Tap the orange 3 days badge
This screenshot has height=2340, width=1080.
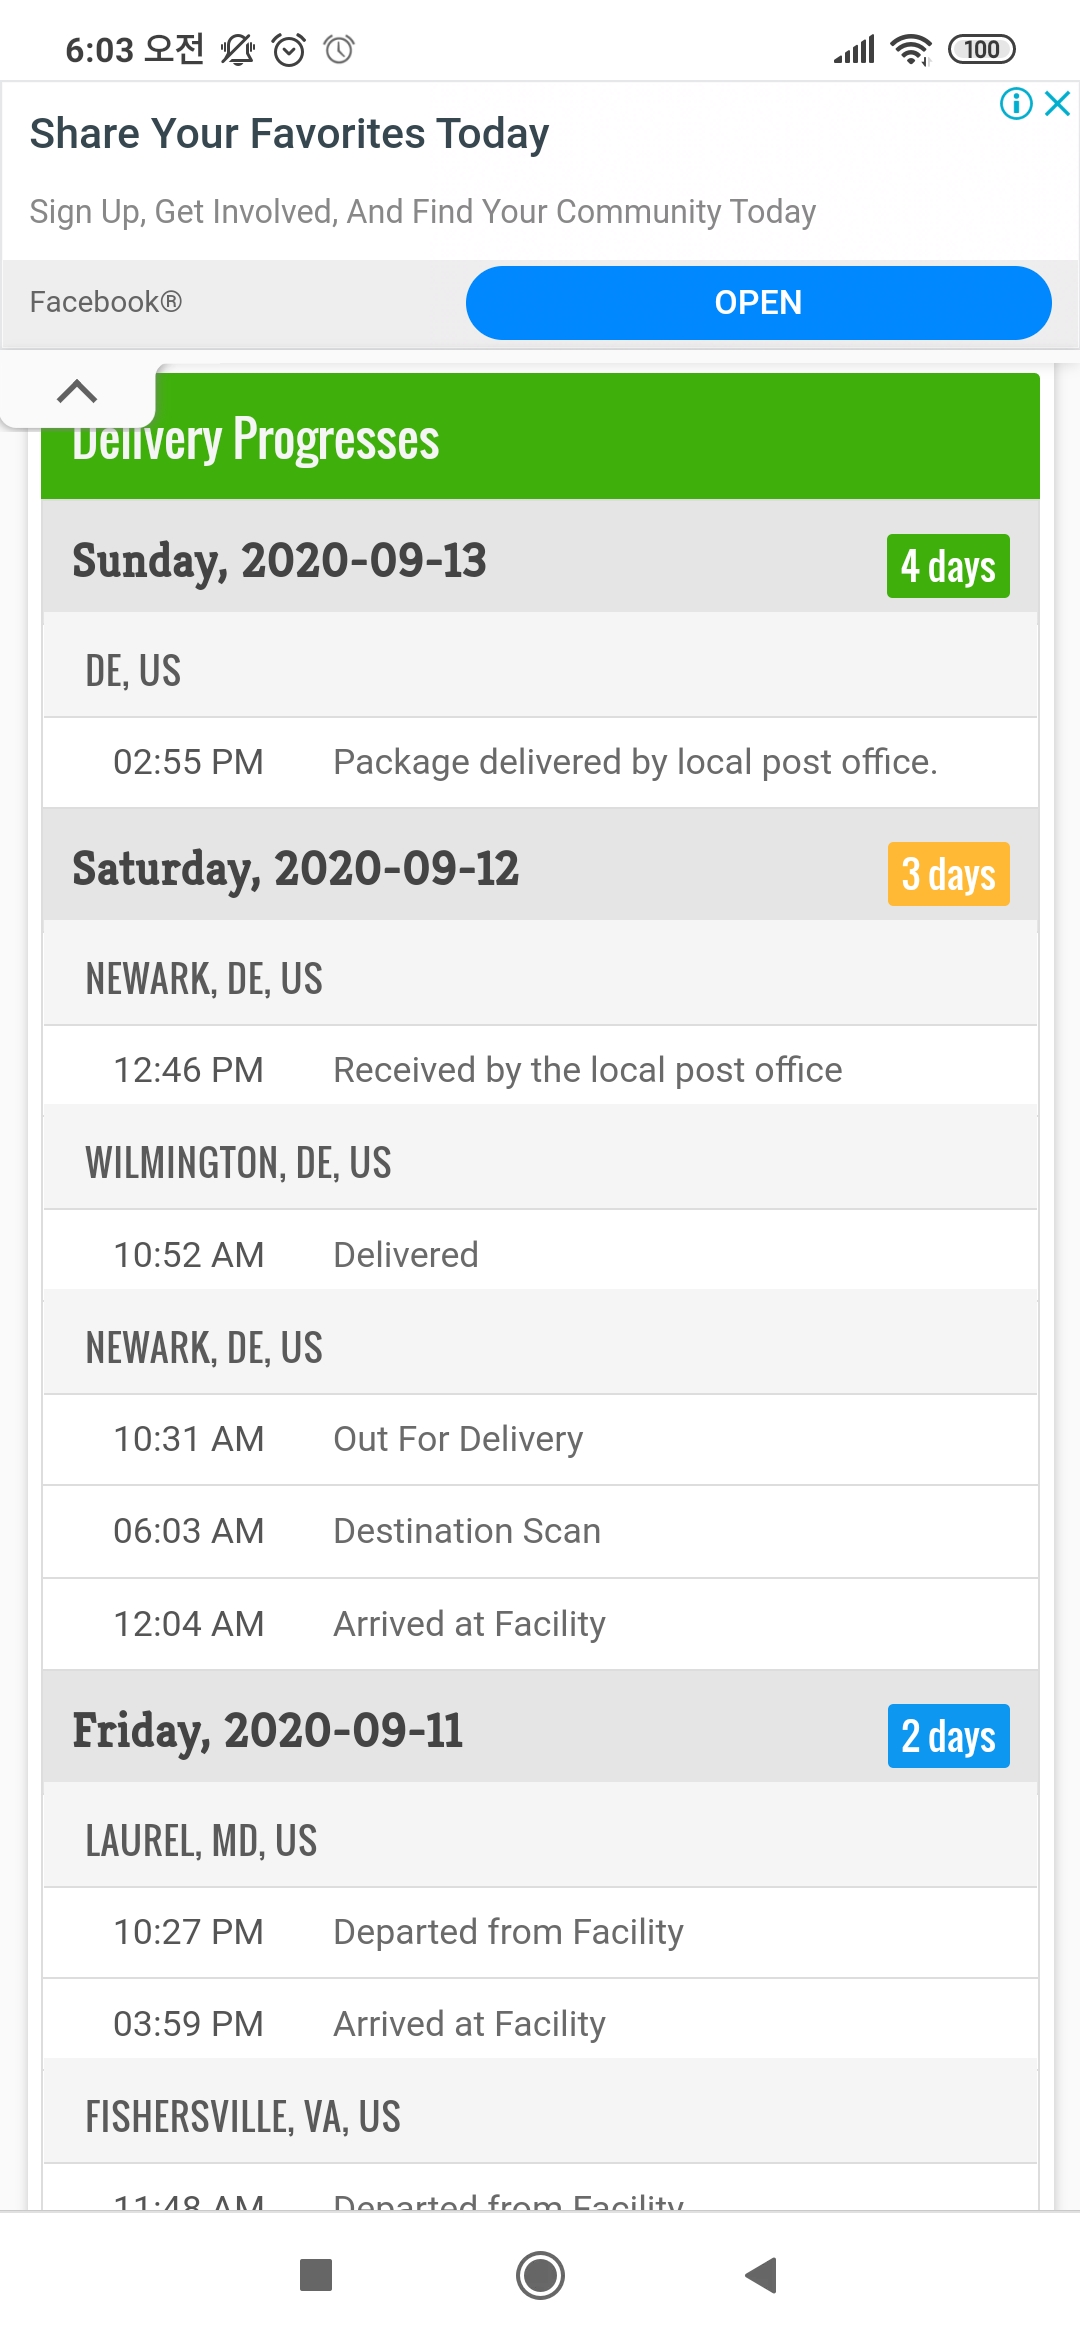pyautogui.click(x=948, y=874)
